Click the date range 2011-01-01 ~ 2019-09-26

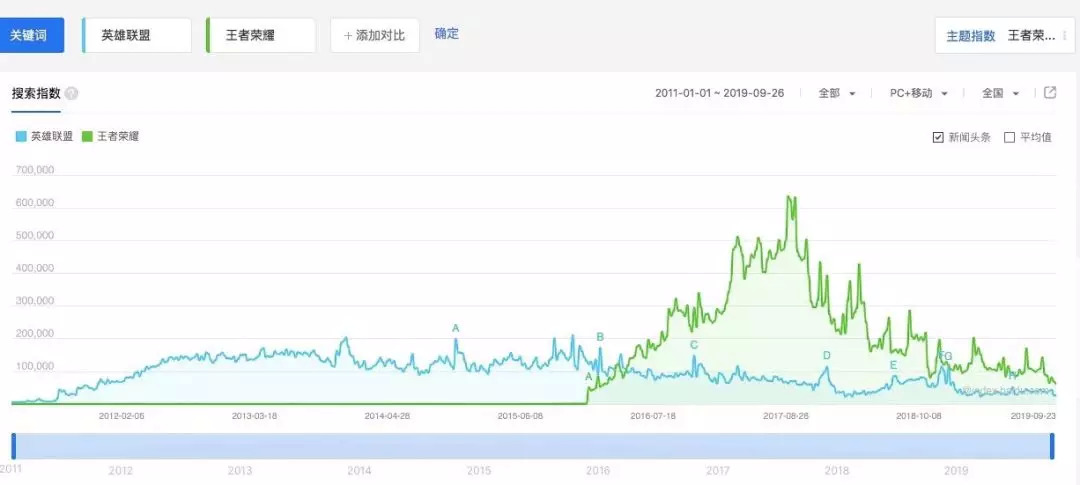point(719,93)
